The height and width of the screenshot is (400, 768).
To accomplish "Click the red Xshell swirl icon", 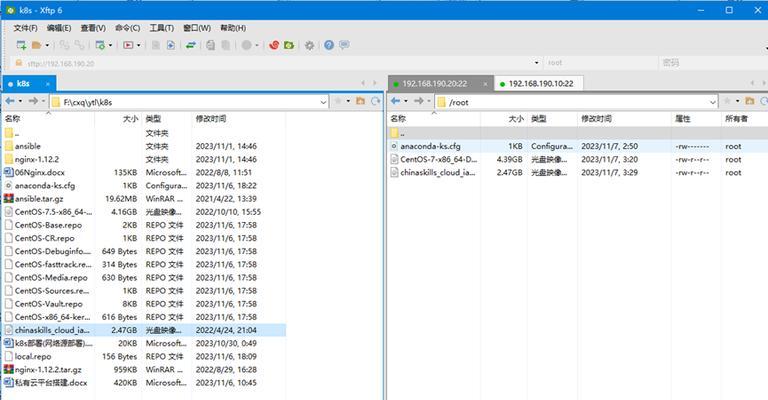I will click(274, 45).
